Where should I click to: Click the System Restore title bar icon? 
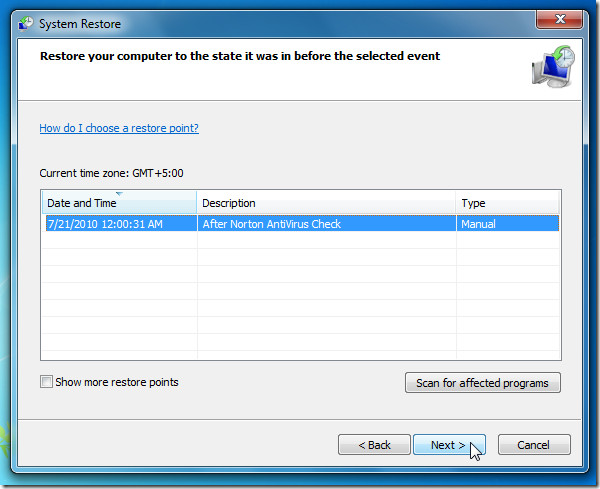[x=26, y=23]
